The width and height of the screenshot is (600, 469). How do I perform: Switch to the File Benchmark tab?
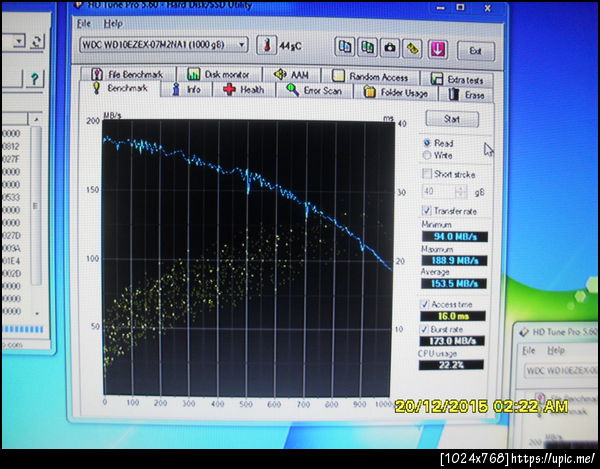[x=127, y=74]
